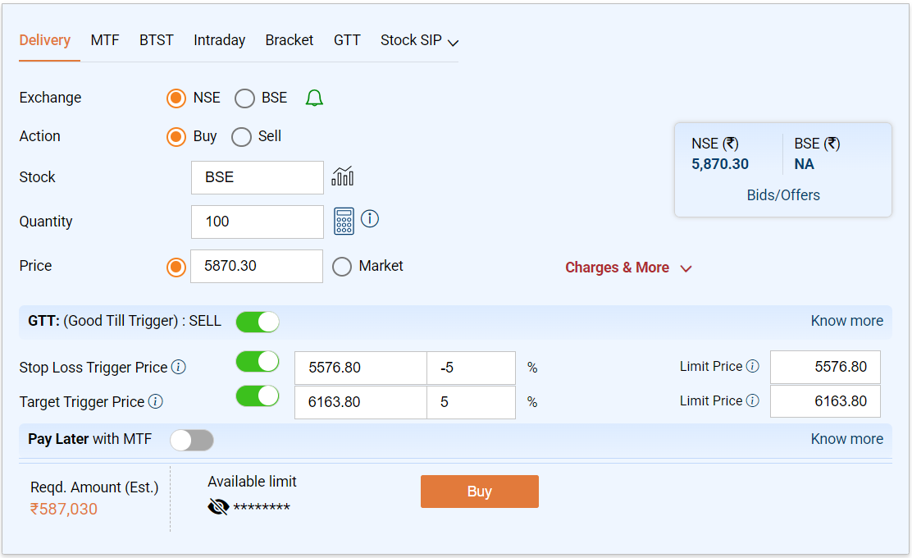Viewport: 913px width, 558px height.
Task: Click the Quantity input field
Action: point(257,222)
